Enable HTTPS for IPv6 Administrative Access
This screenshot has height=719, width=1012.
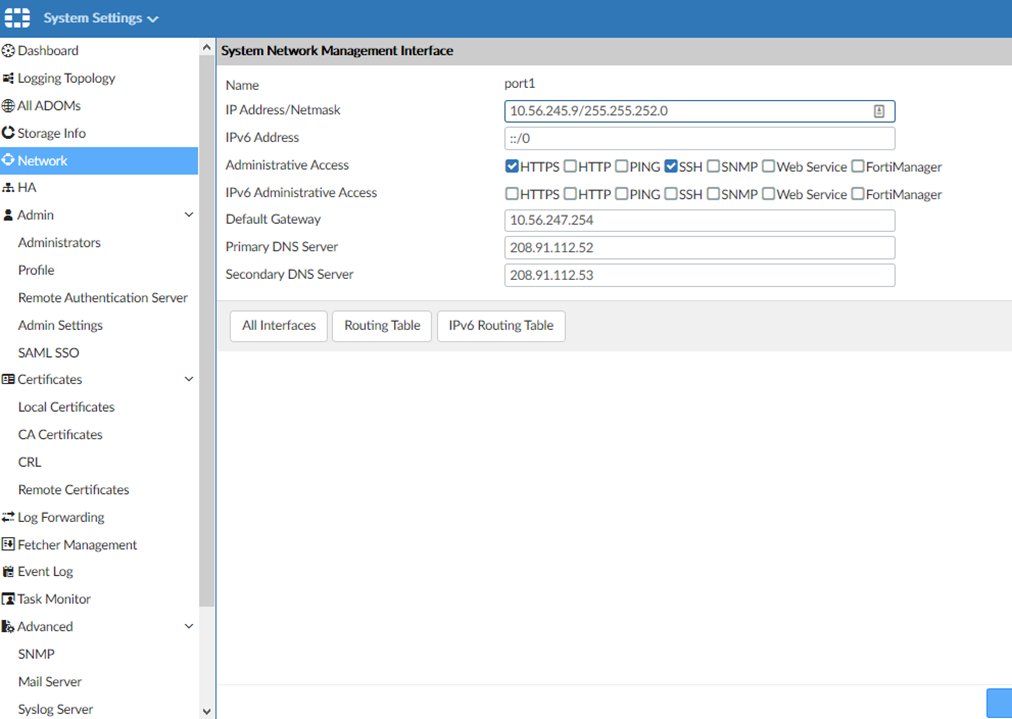(512, 194)
